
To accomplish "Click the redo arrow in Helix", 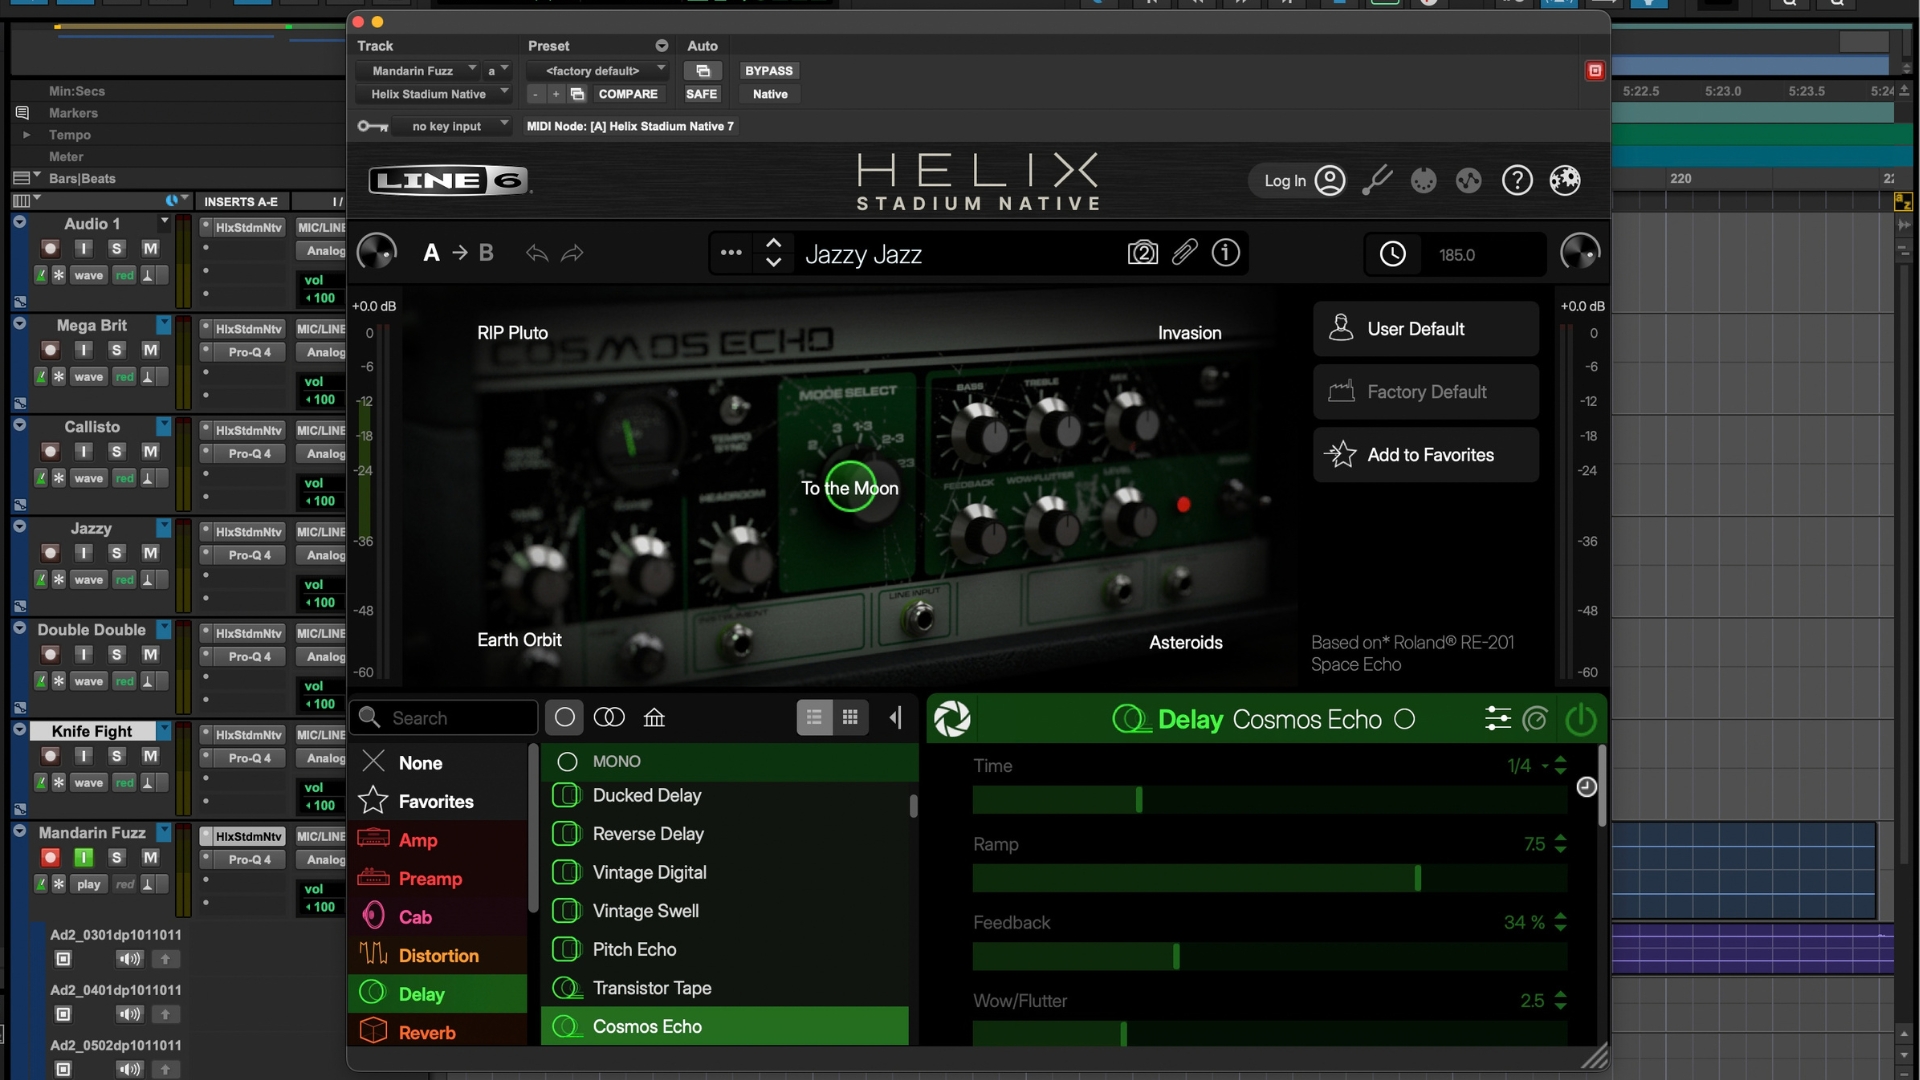I will pyautogui.click(x=572, y=253).
